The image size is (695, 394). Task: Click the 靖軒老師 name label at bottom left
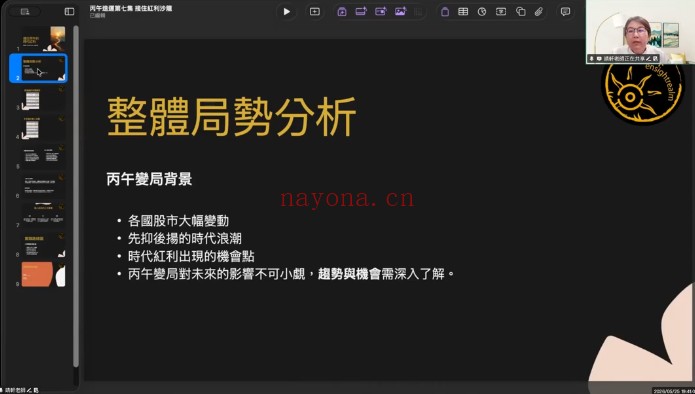(x=15, y=390)
